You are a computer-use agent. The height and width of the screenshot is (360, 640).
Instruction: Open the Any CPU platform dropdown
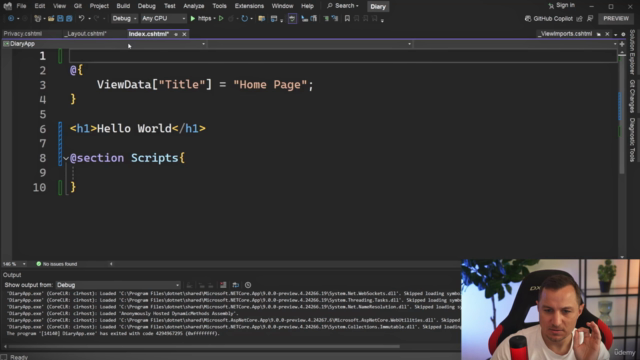[x=163, y=19]
